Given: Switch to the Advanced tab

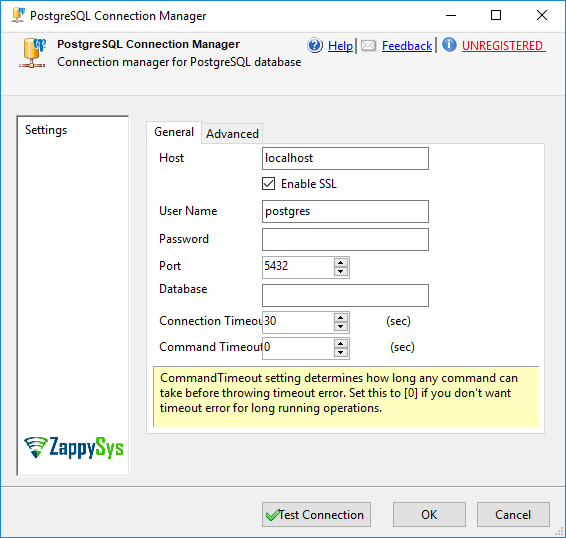Looking at the screenshot, I should click(x=232, y=134).
